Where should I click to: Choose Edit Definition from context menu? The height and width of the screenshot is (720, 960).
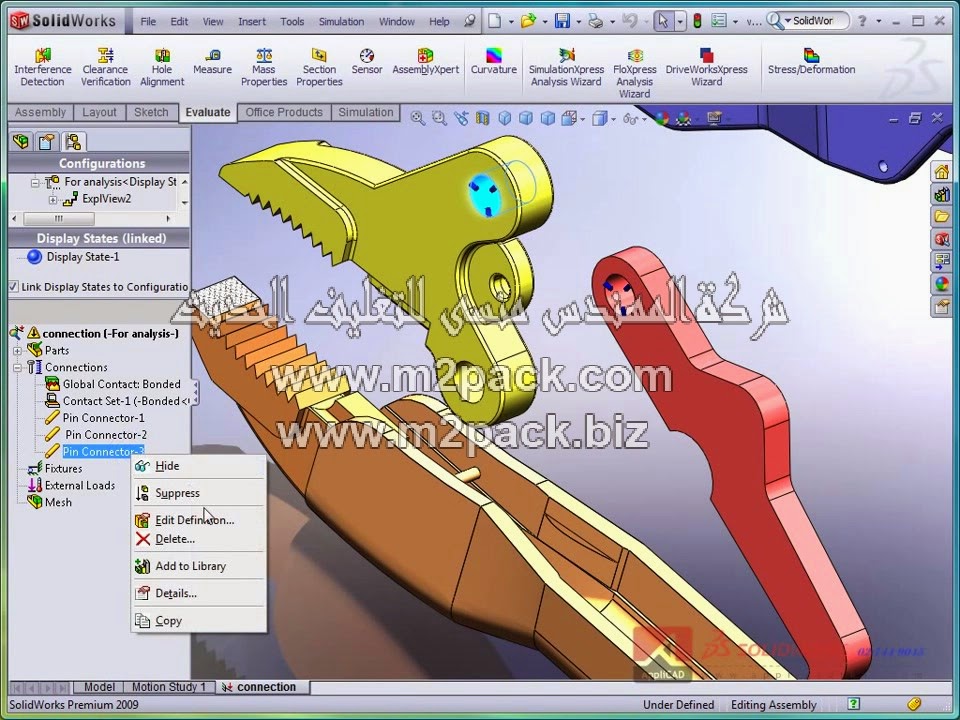point(199,520)
